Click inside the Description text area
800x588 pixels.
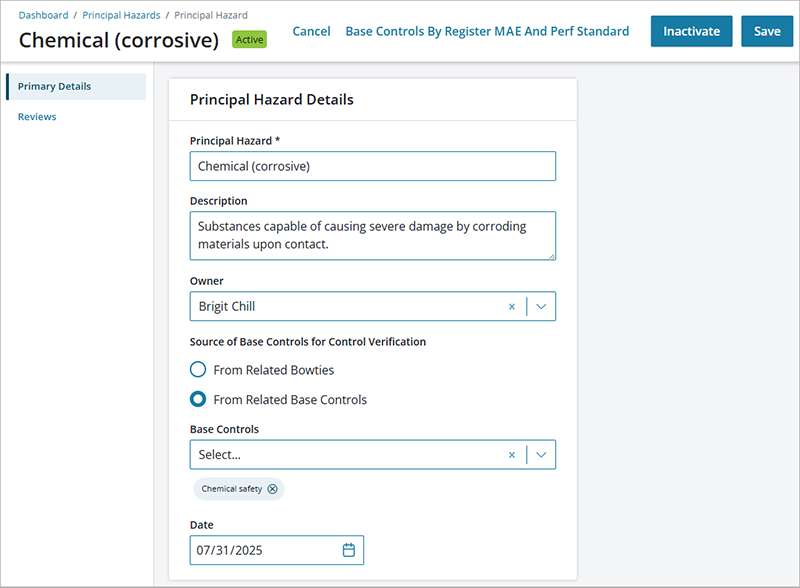pyautogui.click(x=373, y=236)
